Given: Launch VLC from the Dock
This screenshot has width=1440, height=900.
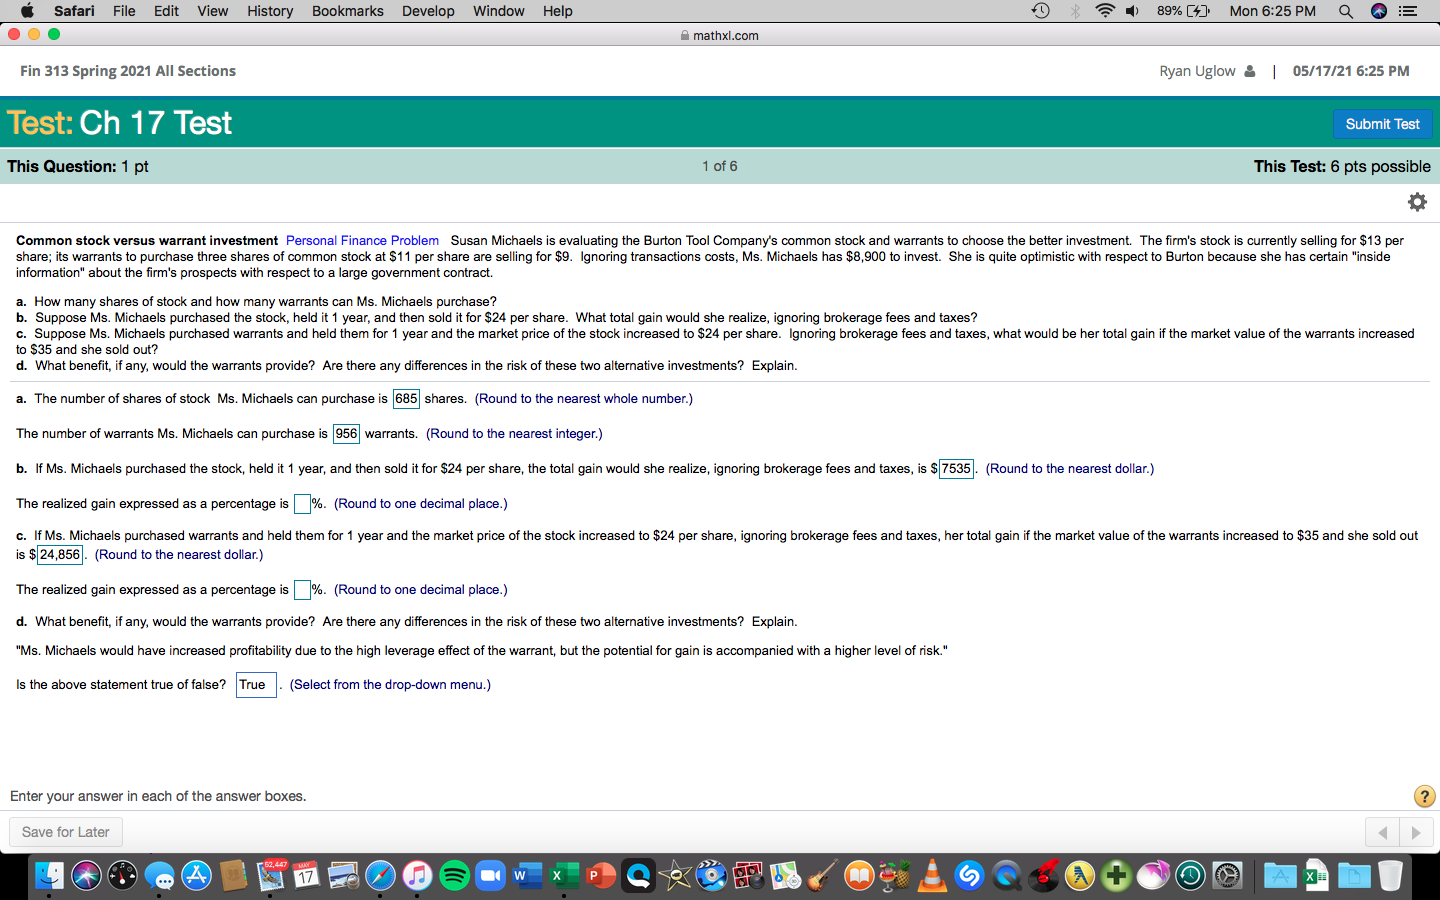Looking at the screenshot, I should click(x=932, y=875).
